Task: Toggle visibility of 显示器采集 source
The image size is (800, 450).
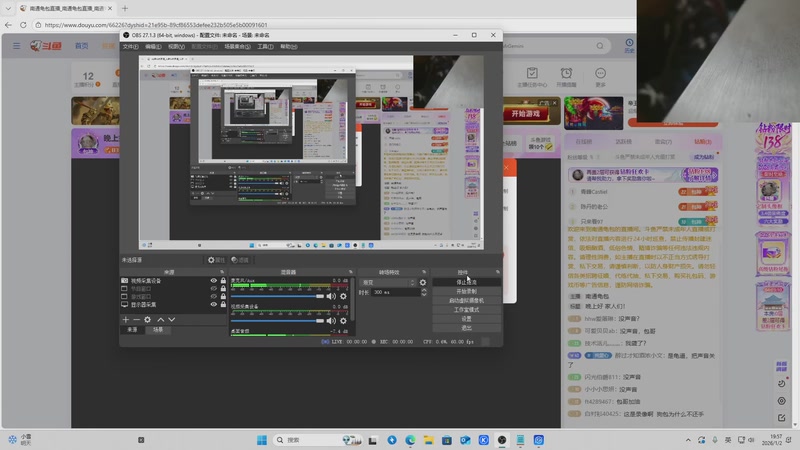Action: (x=213, y=304)
